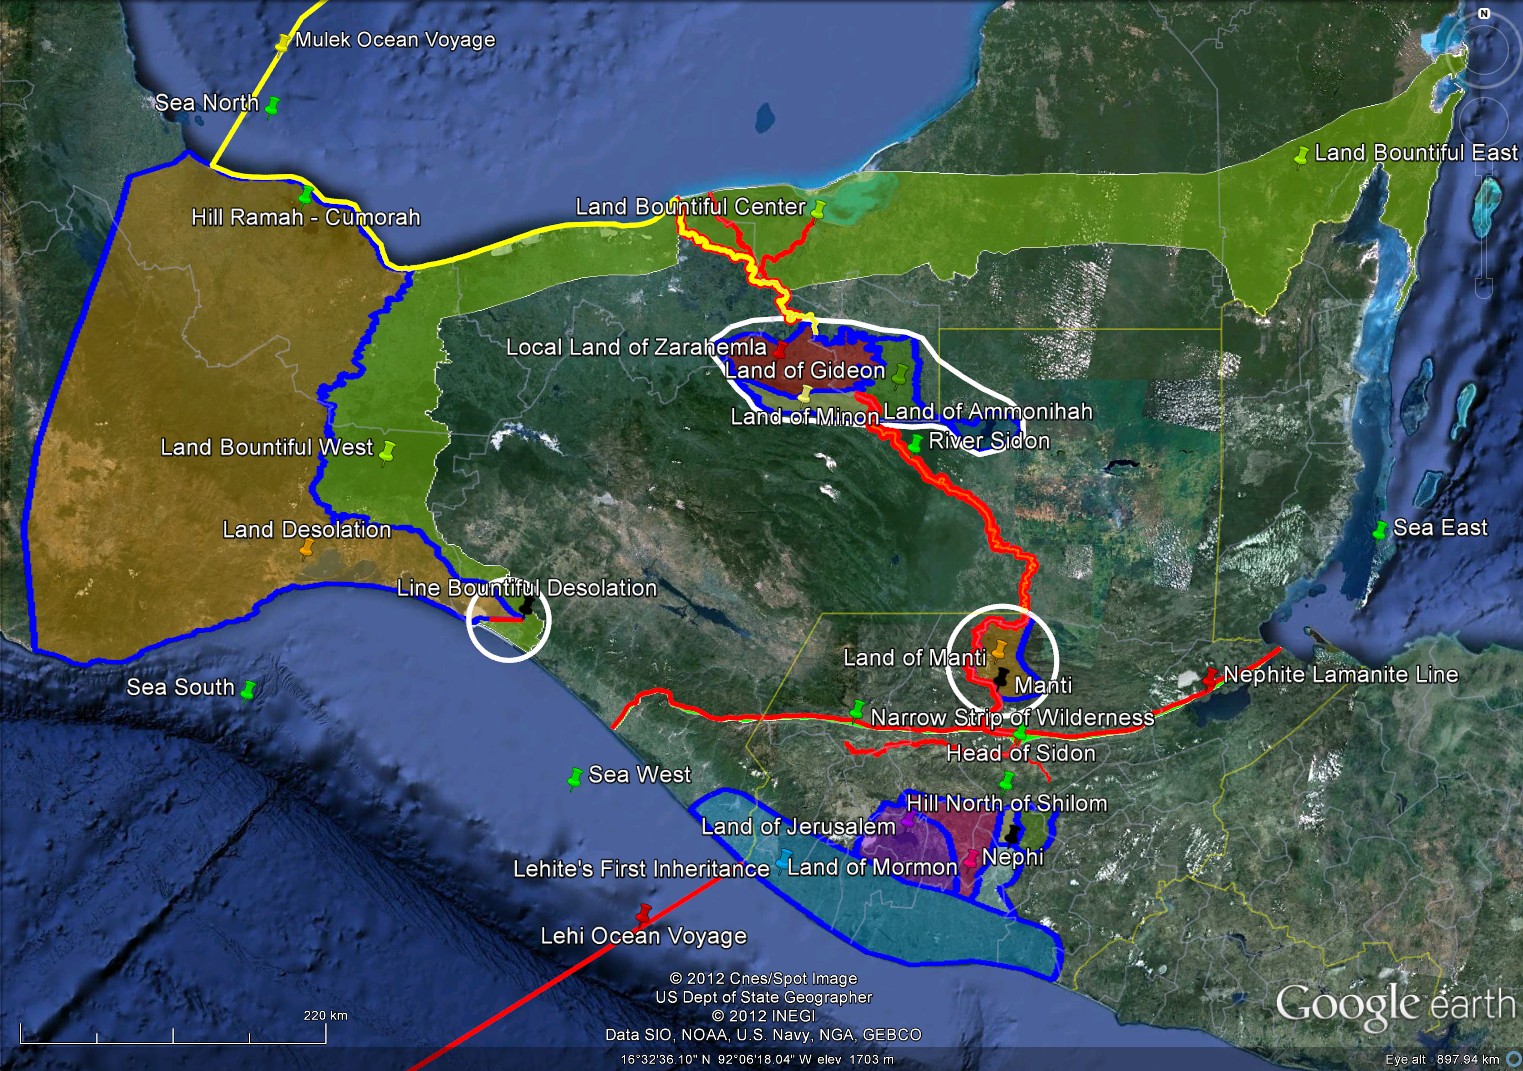Screen dimensions: 1523x1071
Task: Click the Move joystick circle
Action: tap(1485, 121)
